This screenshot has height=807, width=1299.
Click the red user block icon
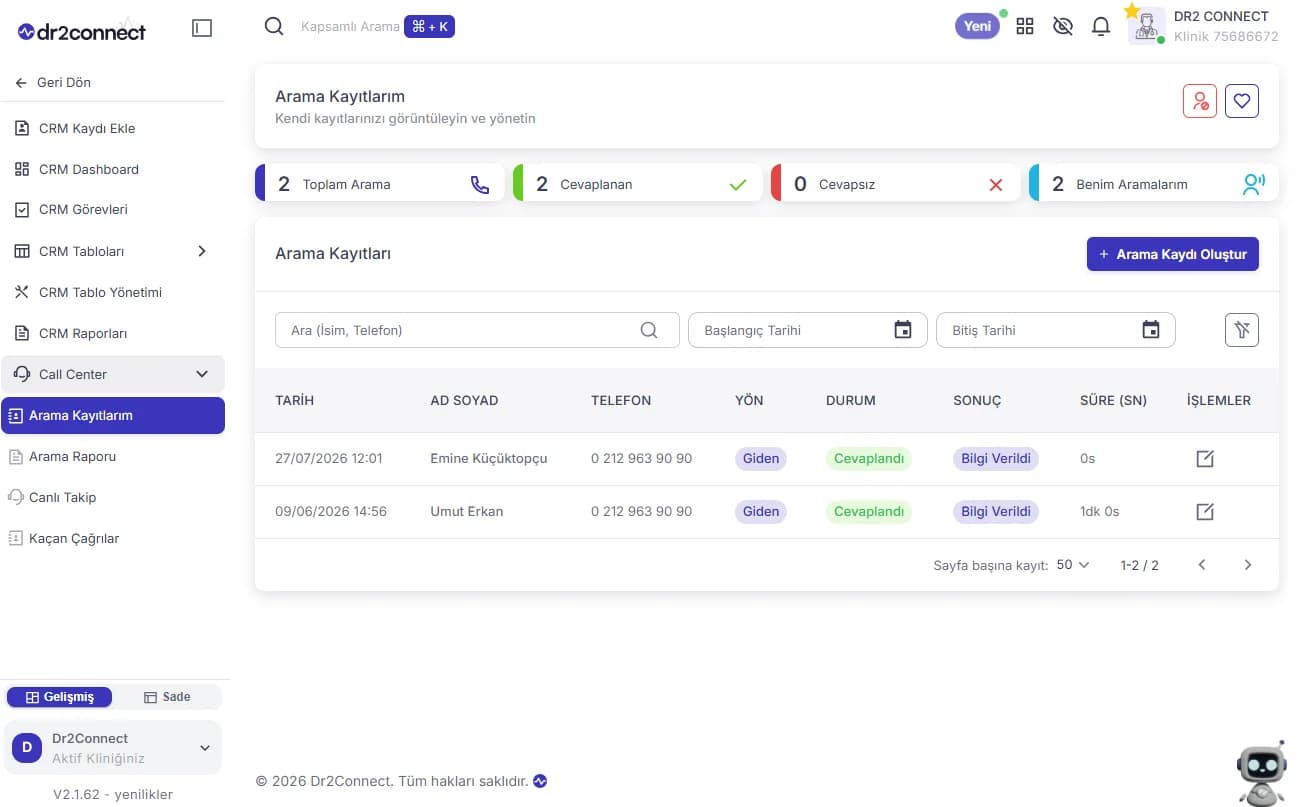pyautogui.click(x=1200, y=101)
